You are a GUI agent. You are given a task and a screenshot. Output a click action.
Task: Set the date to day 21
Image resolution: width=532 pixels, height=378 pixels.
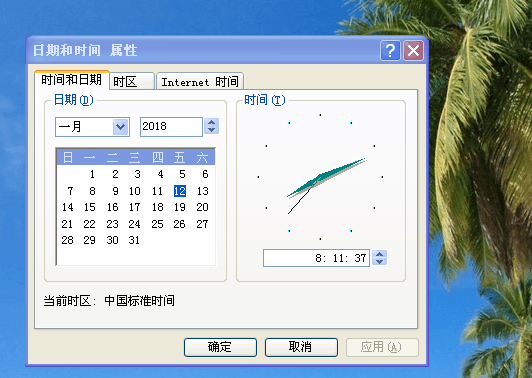(x=67, y=224)
